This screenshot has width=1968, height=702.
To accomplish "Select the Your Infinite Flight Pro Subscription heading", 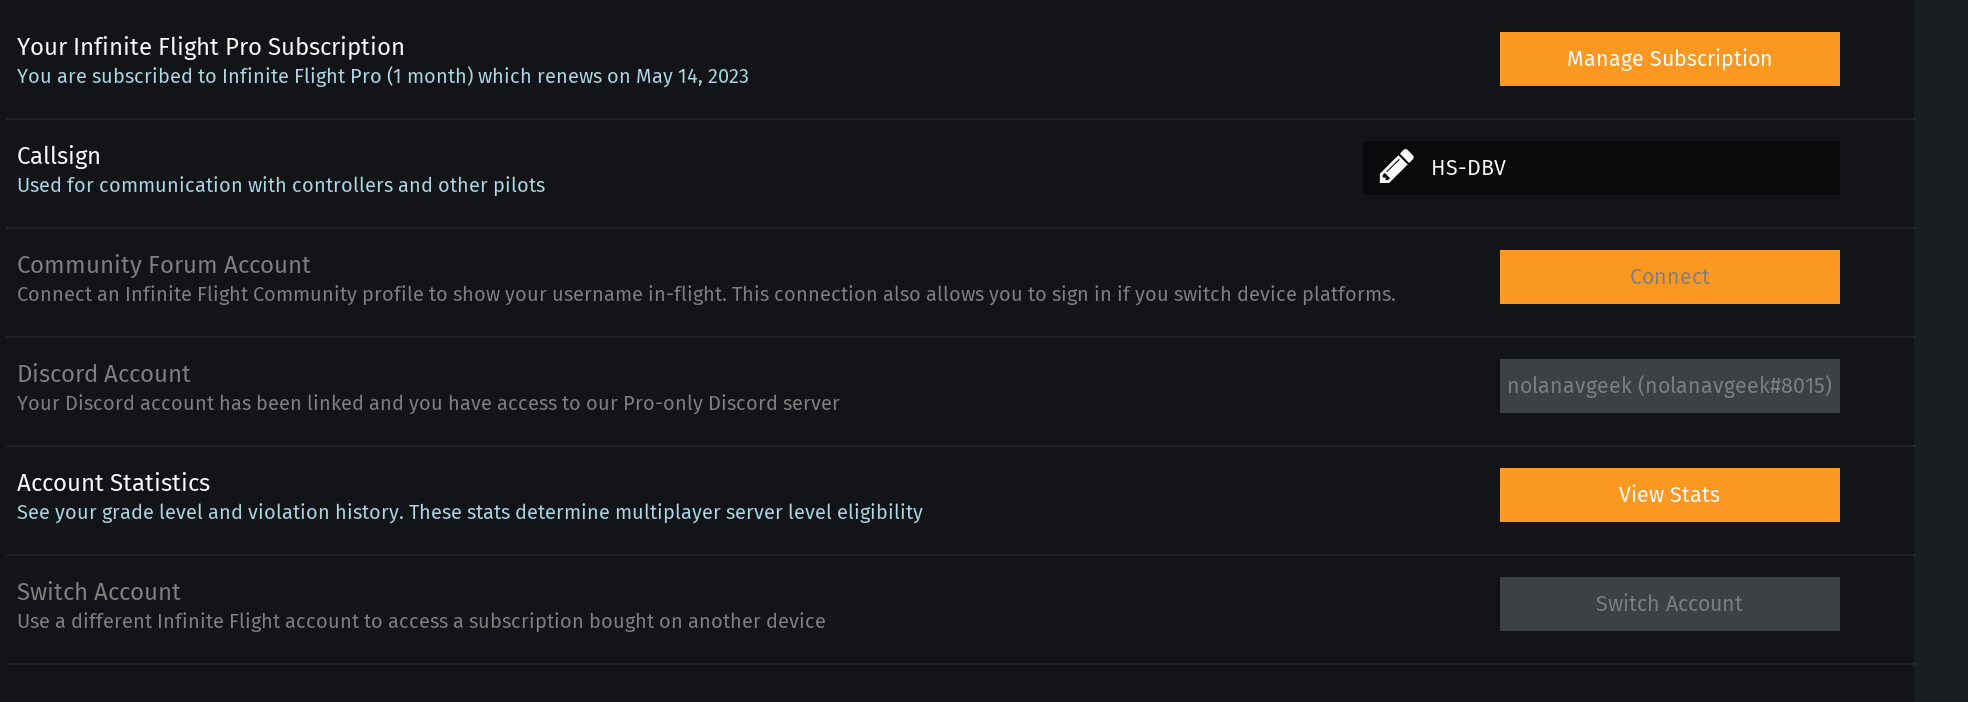I will pyautogui.click(x=211, y=47).
